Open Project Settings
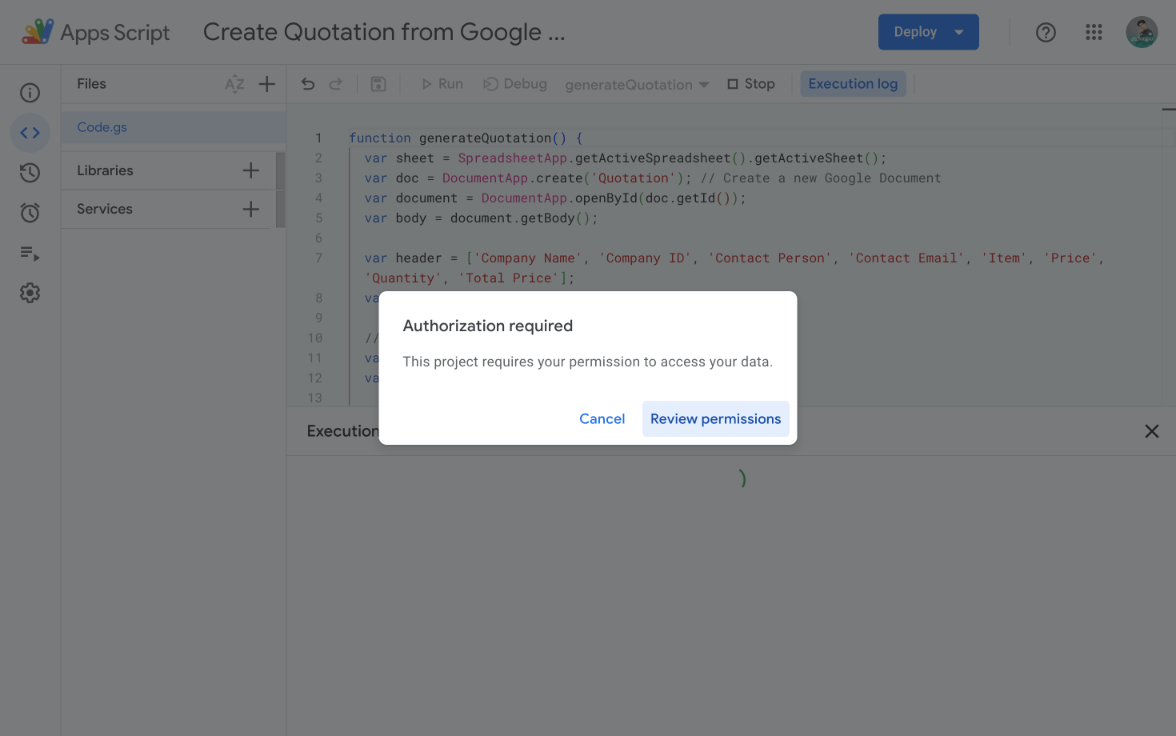Viewport: 1176px width, 736px height. 29,292
